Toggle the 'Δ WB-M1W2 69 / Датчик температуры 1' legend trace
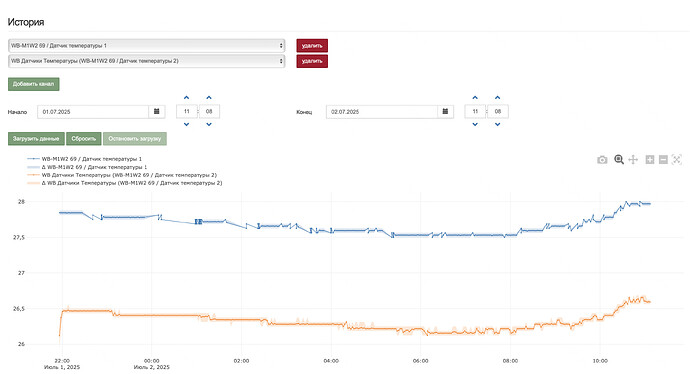This screenshot has width=690, height=374. coord(87,167)
